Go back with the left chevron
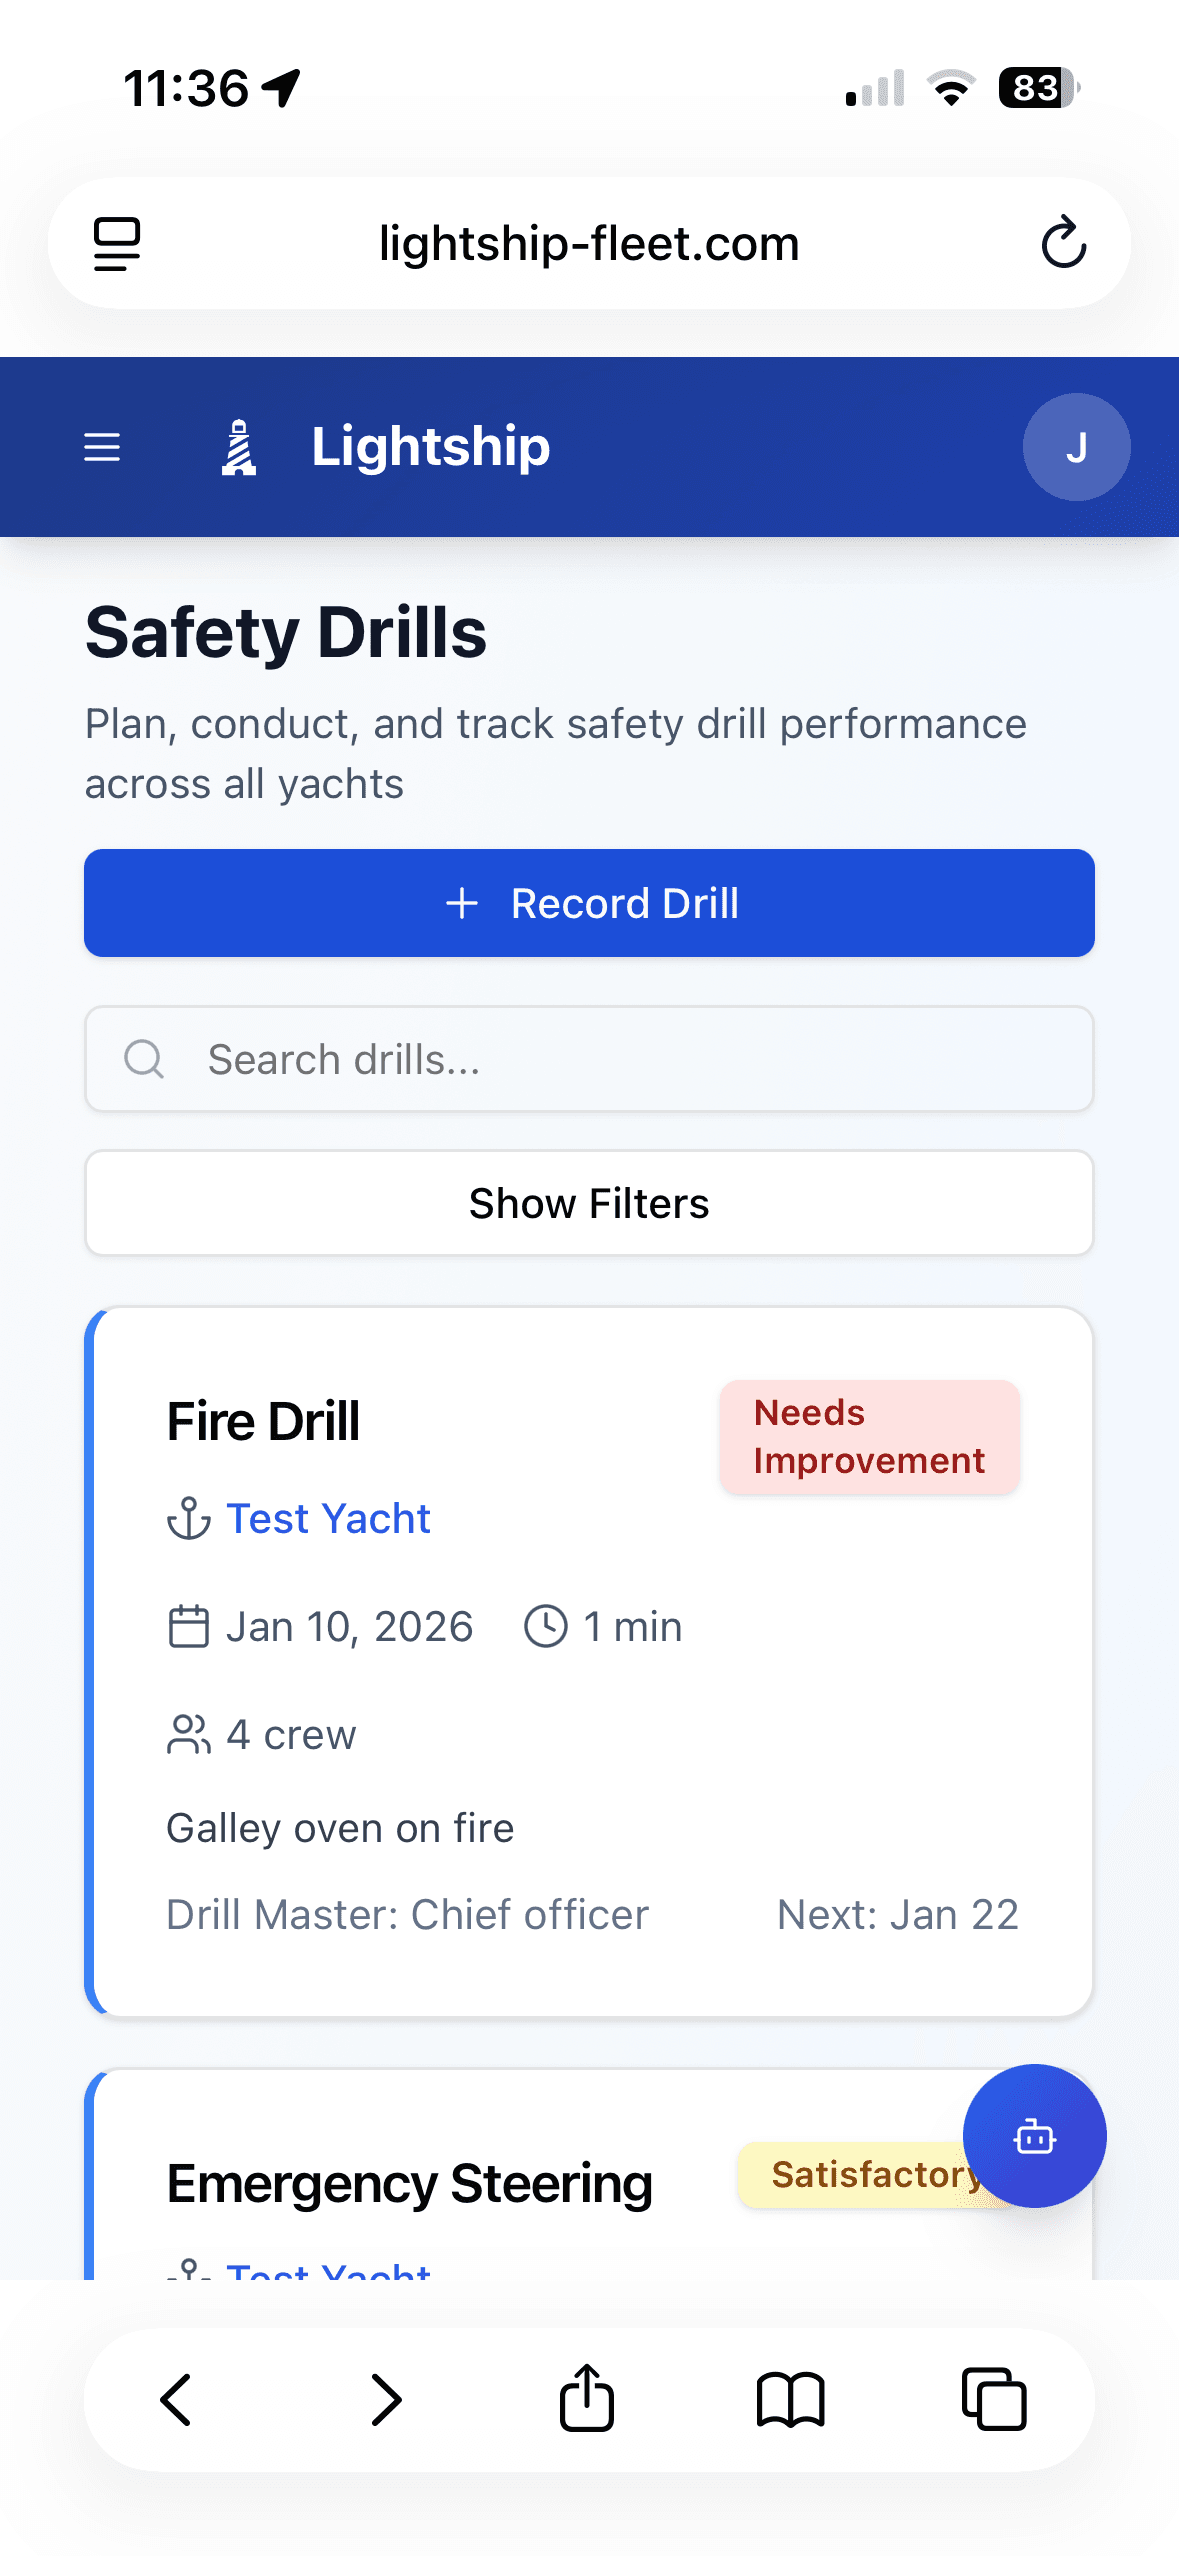The height and width of the screenshot is (2556, 1179). pos(177,2399)
